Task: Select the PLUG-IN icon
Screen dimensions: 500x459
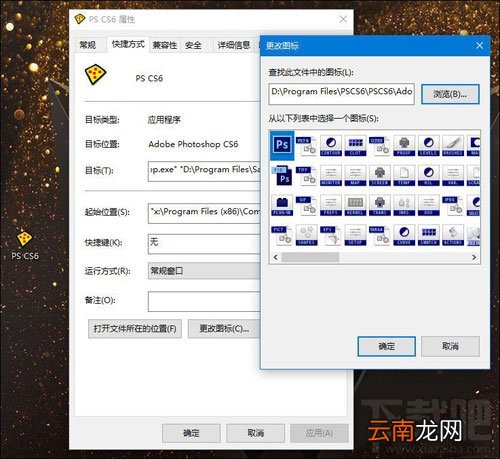Action: [282, 205]
